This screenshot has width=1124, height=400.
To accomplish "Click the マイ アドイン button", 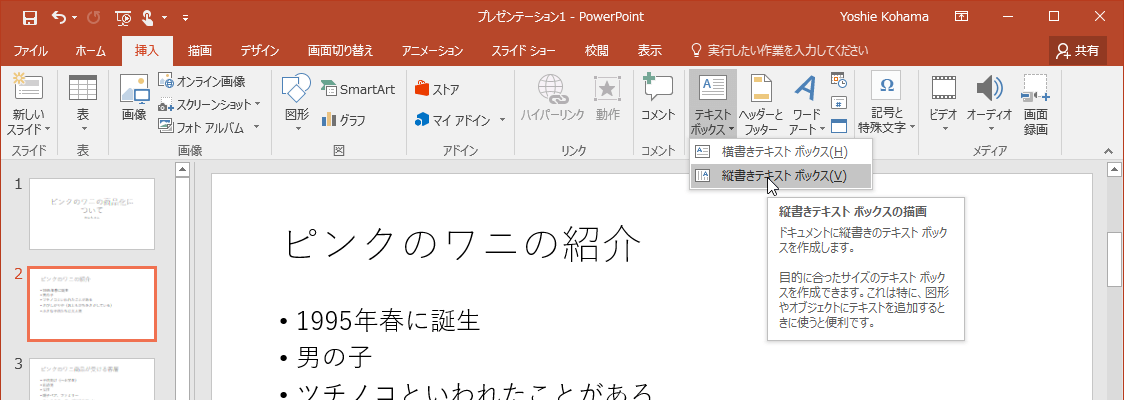I will click(453, 120).
